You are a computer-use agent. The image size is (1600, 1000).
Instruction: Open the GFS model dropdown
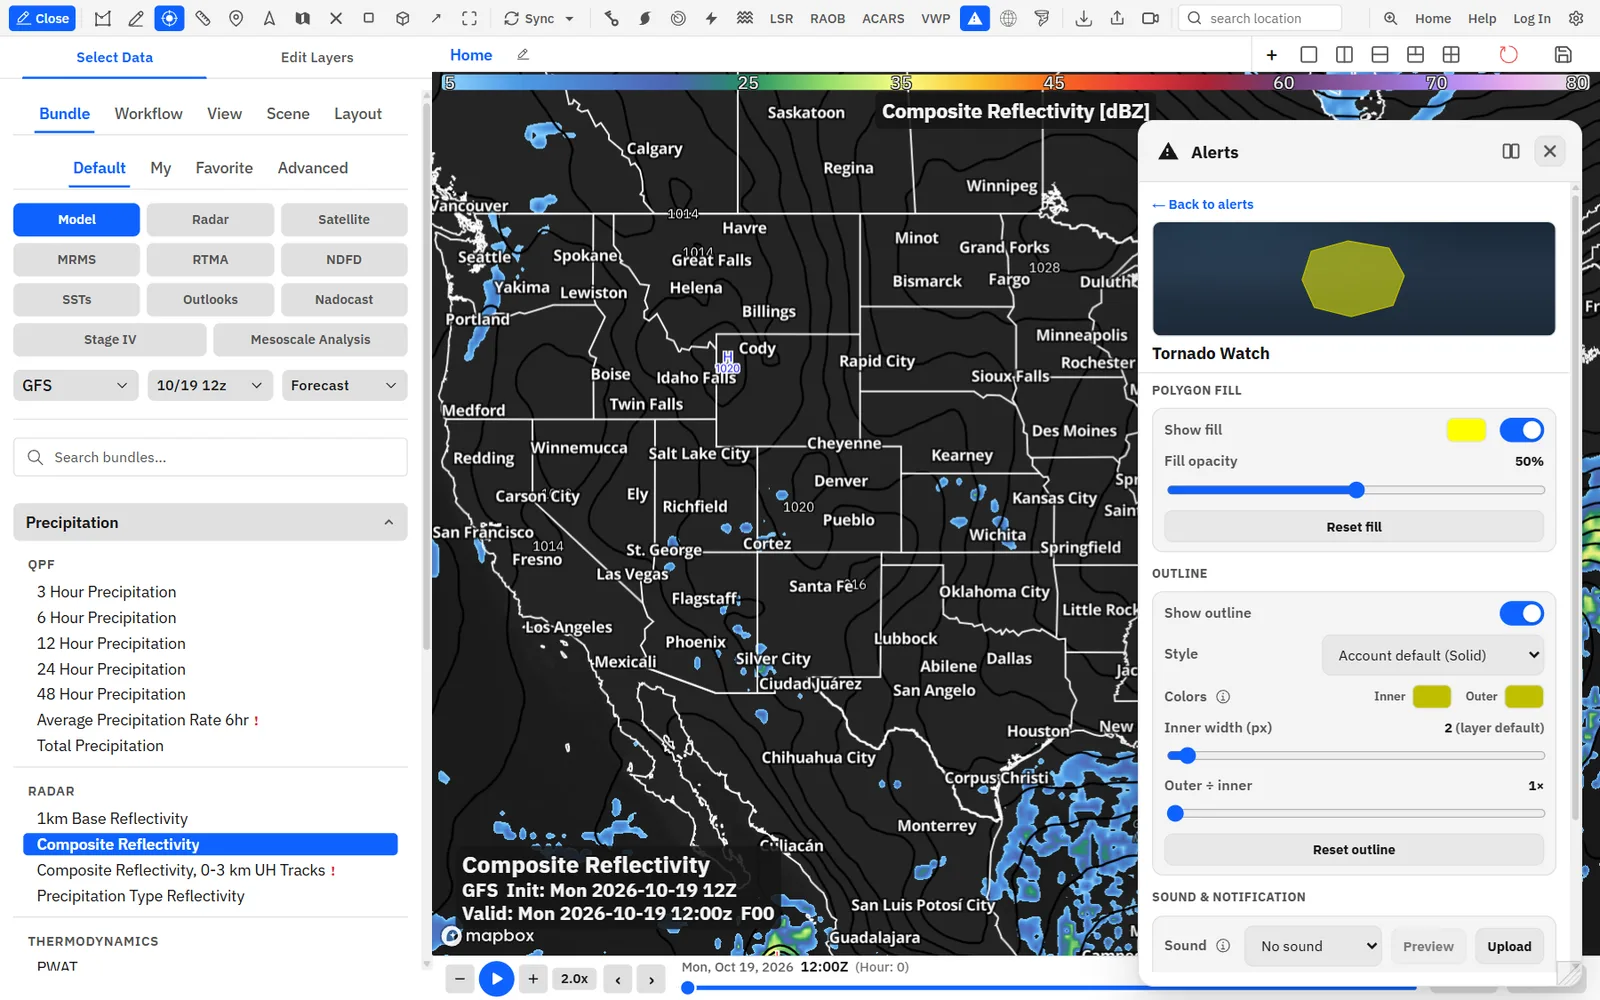76,385
